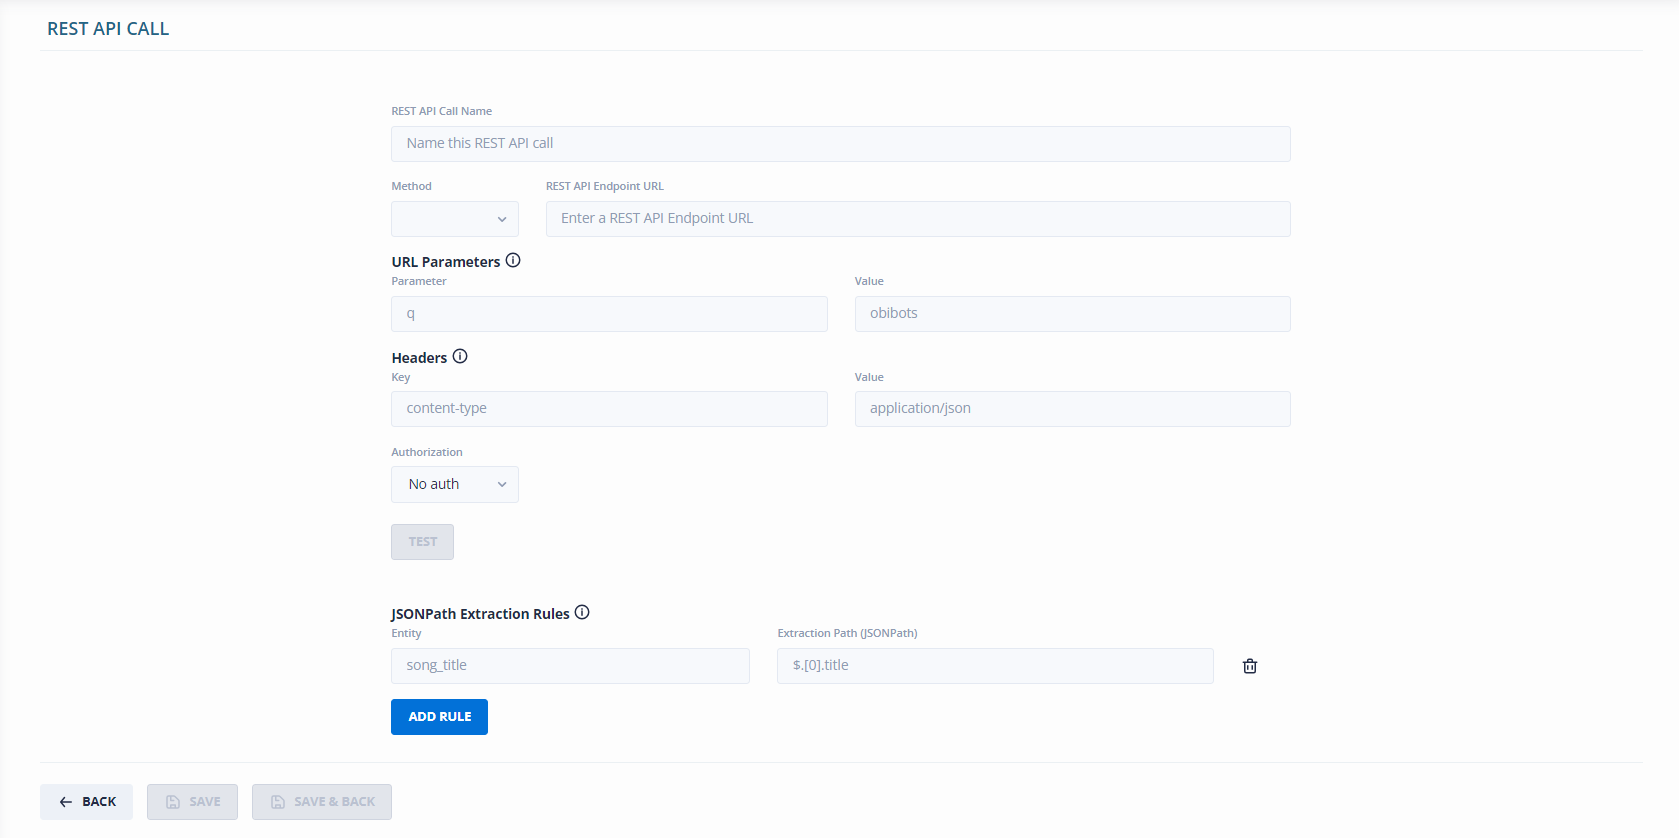Click the TEST button
The image size is (1679, 838).
point(422,542)
